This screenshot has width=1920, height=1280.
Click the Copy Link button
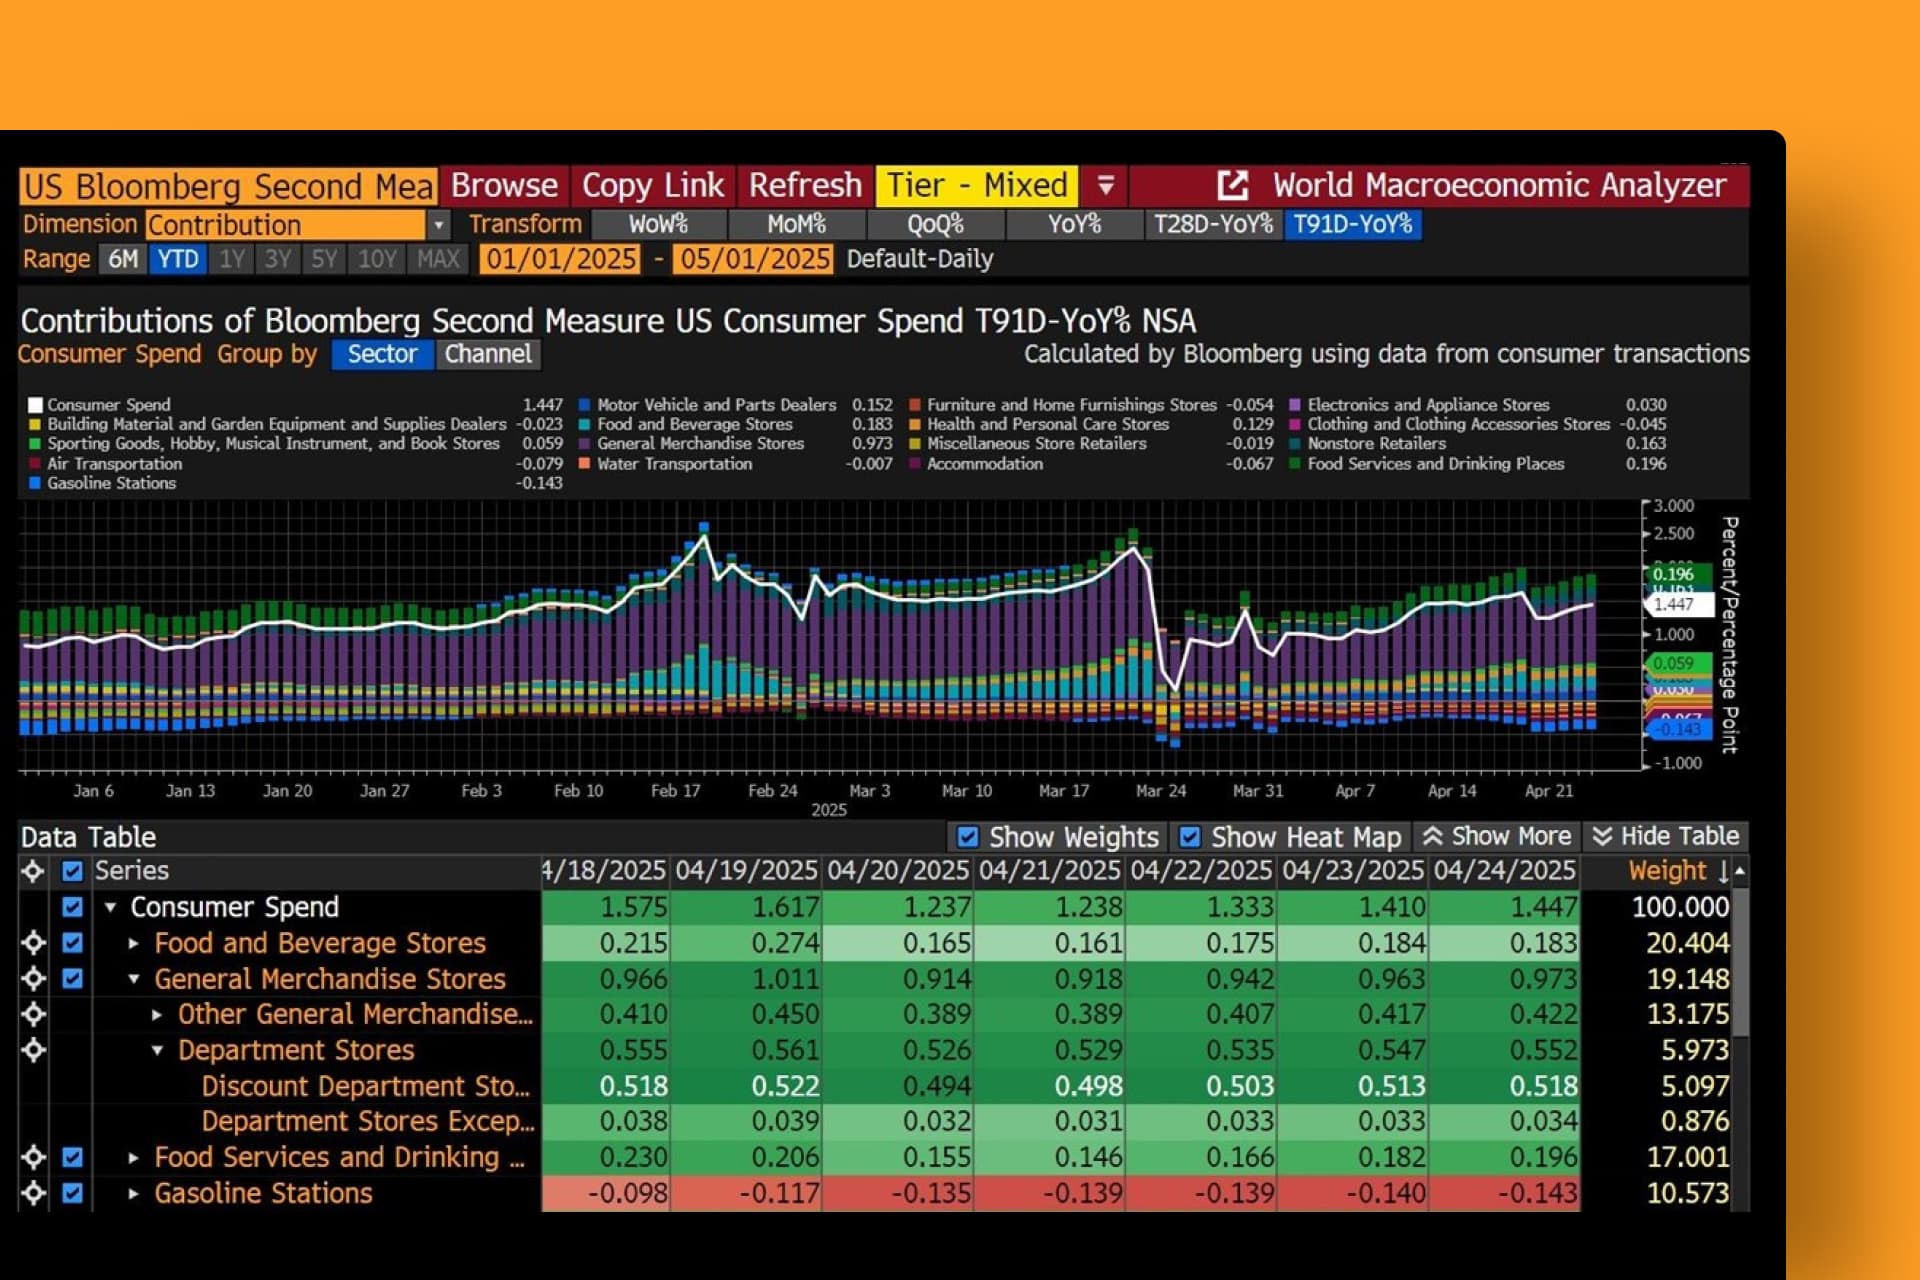coord(652,185)
